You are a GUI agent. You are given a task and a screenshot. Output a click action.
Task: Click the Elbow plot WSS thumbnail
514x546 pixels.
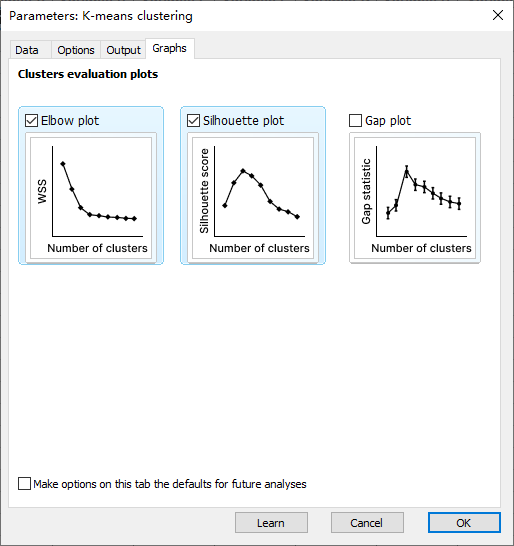click(91, 198)
